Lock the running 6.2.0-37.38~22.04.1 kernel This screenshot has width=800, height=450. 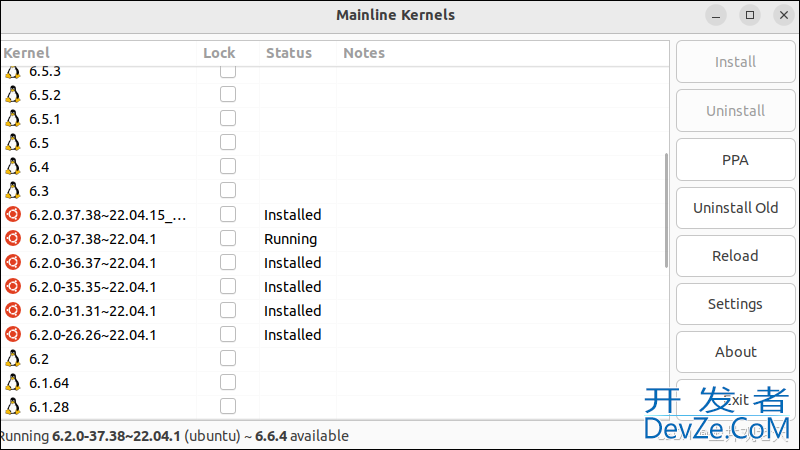[x=228, y=238]
